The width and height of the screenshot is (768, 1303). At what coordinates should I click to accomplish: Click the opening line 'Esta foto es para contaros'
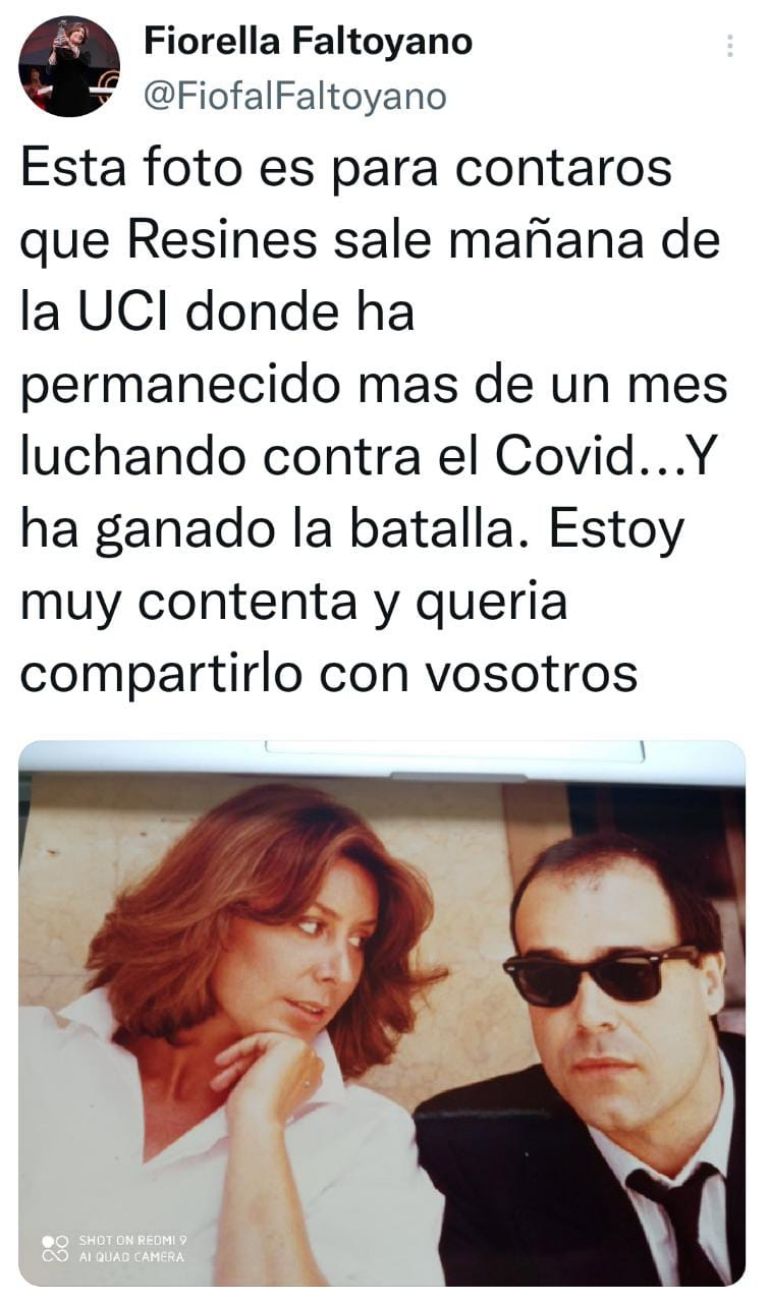pyautogui.click(x=346, y=170)
